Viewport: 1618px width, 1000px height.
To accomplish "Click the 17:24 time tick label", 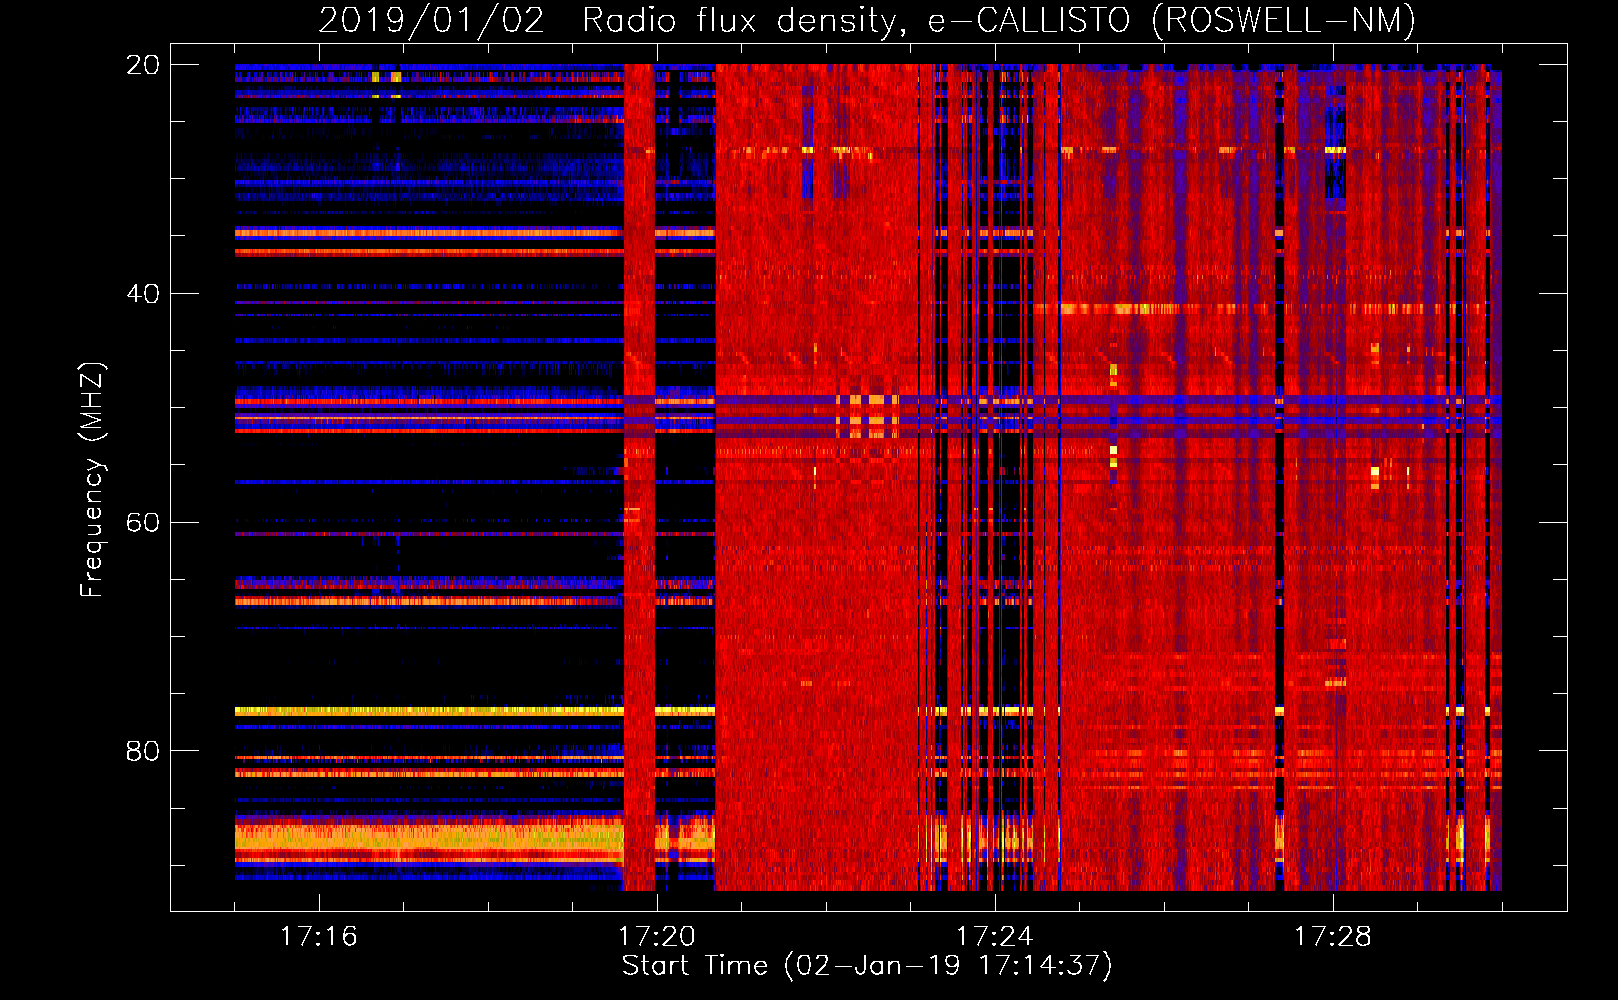I will click(995, 936).
